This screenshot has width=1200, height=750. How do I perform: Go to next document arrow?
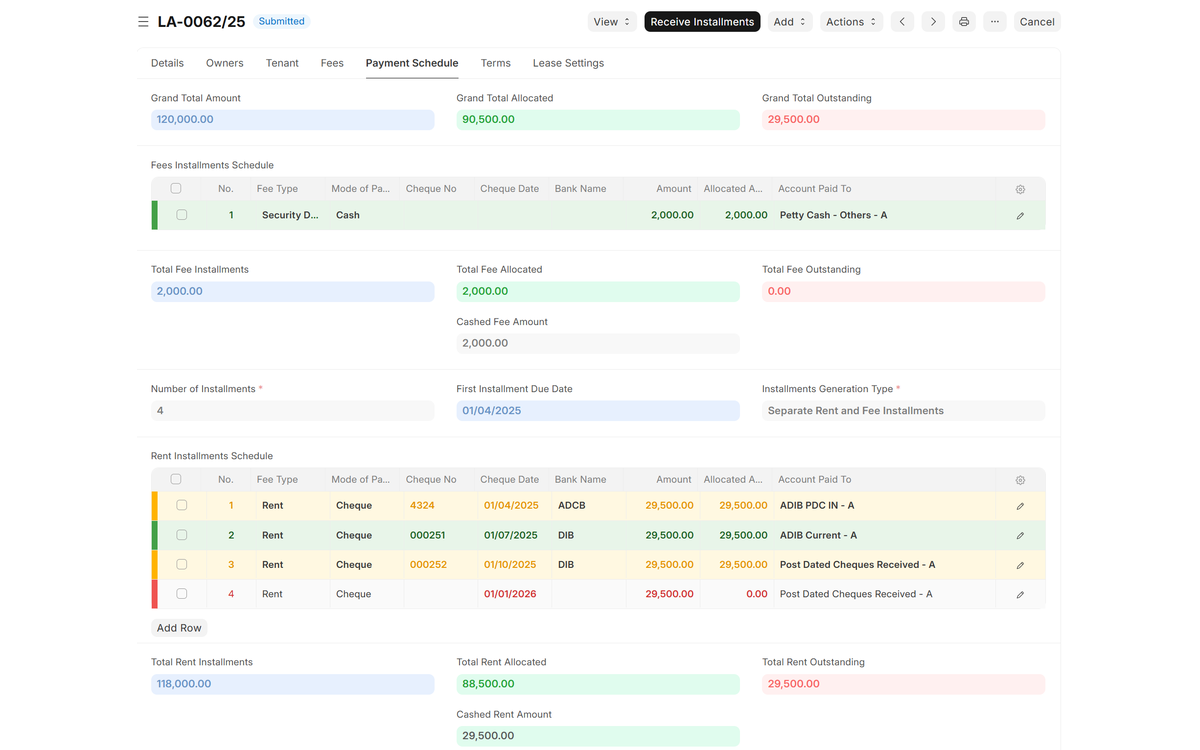coord(933,22)
